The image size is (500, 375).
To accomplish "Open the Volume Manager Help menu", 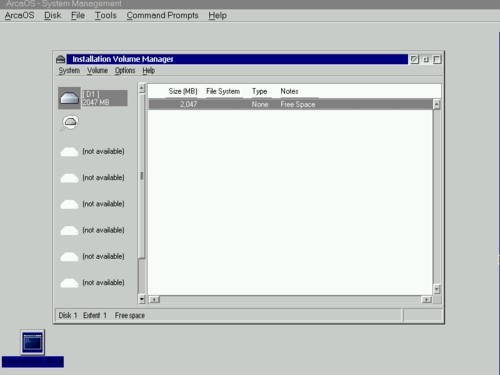I will click(x=149, y=71).
